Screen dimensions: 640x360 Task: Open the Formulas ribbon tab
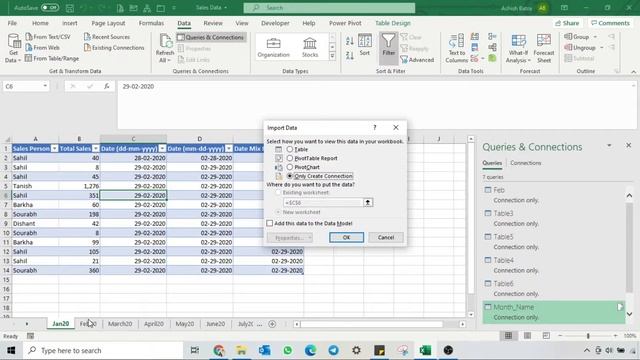(x=151, y=23)
